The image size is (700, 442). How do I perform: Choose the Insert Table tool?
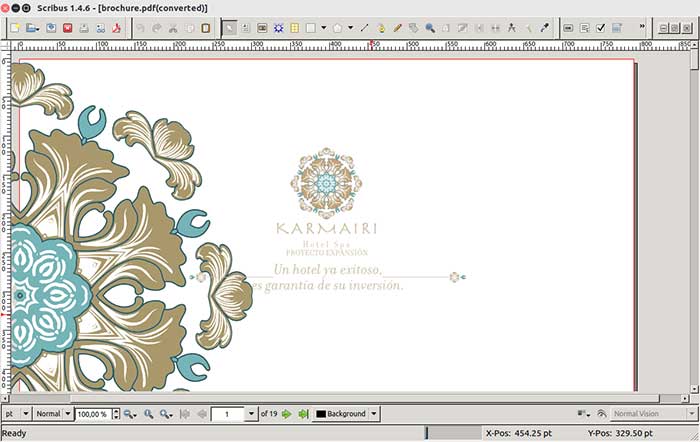click(295, 28)
